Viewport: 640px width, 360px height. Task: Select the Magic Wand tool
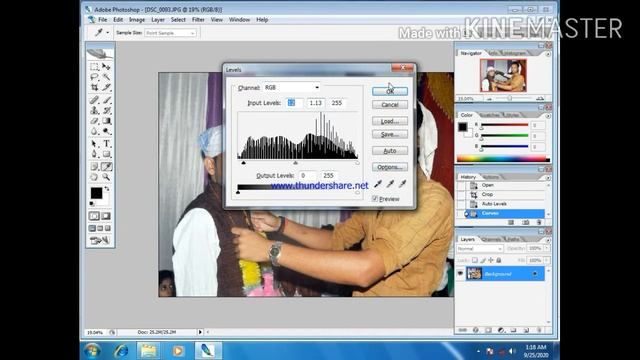(x=106, y=77)
